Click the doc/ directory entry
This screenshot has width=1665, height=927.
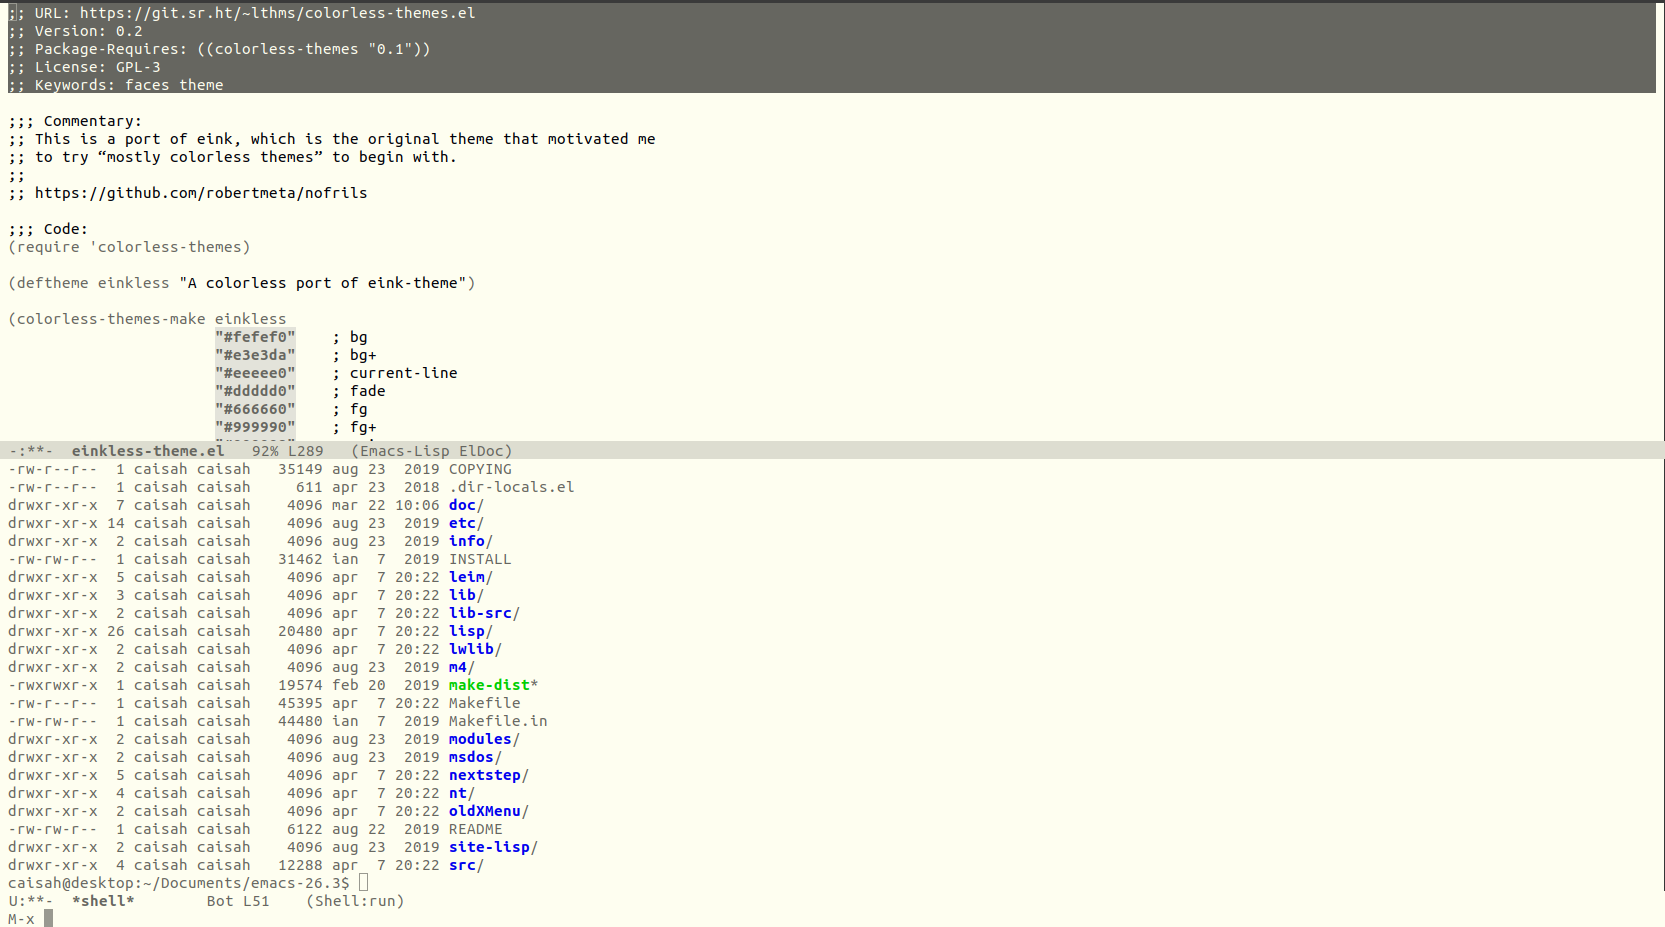(x=466, y=505)
